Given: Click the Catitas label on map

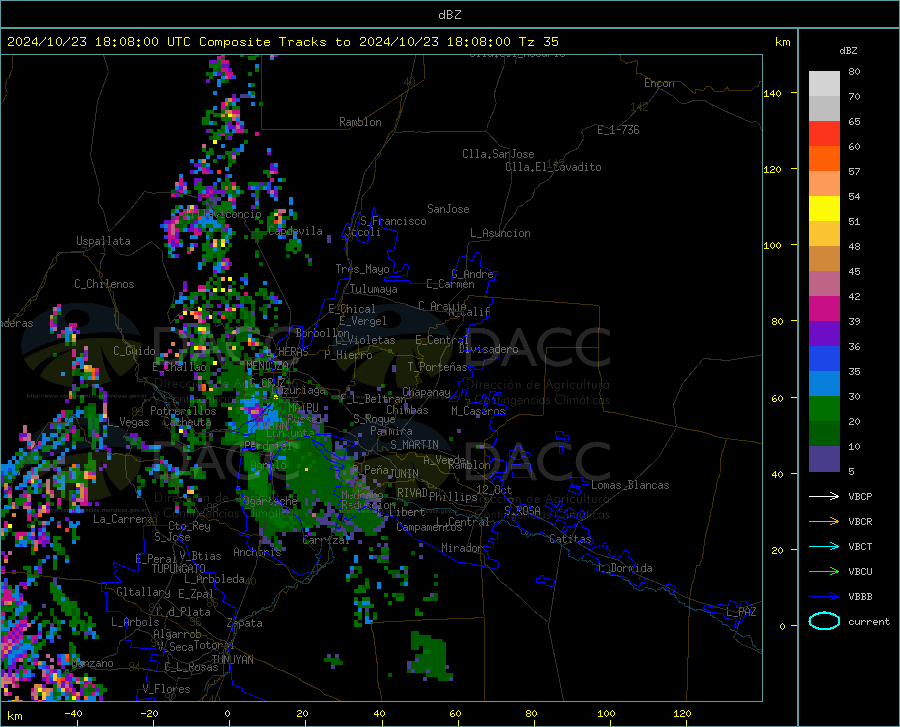Looking at the screenshot, I should click(570, 539).
